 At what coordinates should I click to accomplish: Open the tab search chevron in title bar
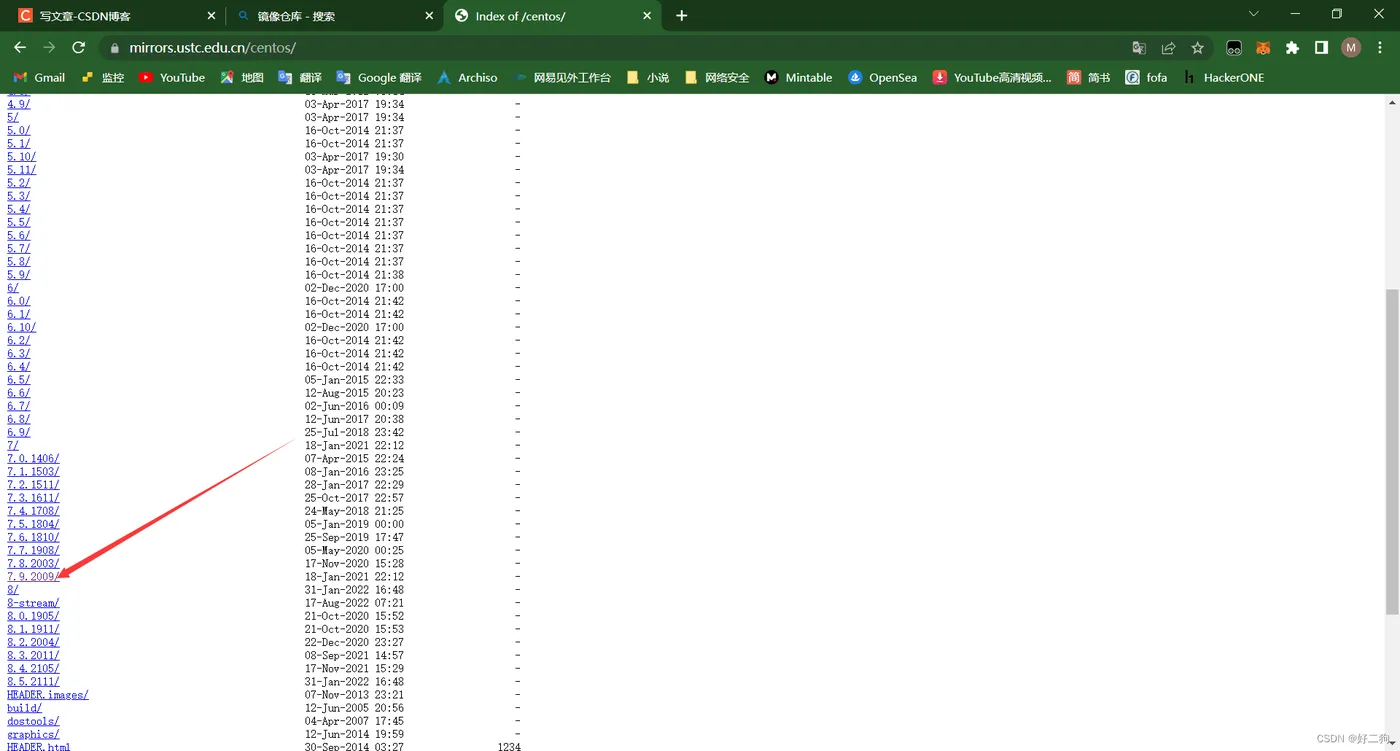click(x=1254, y=14)
